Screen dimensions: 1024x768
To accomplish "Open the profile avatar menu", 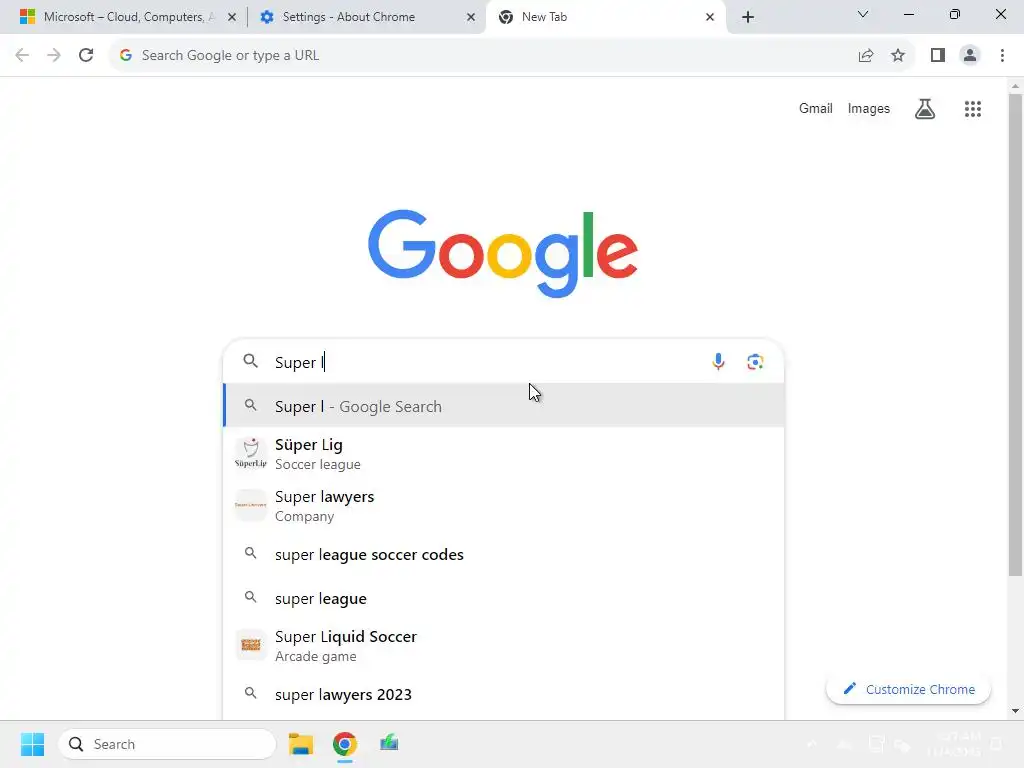I will (970, 56).
